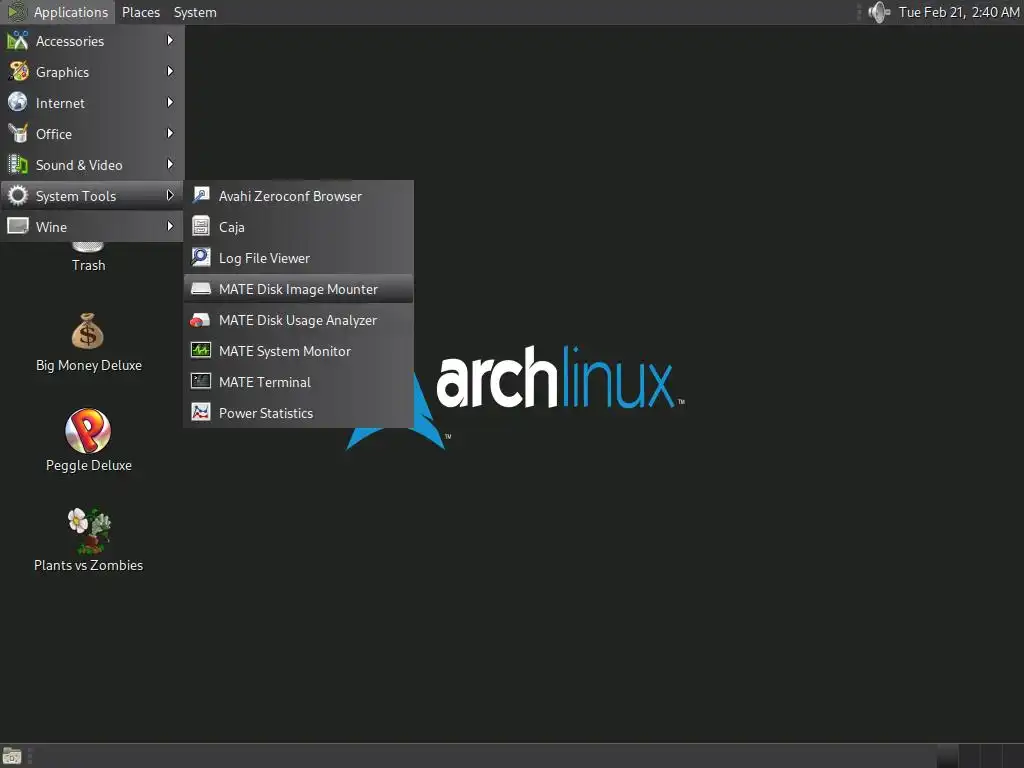Click the System Tools submenu arrow

click(x=170, y=195)
